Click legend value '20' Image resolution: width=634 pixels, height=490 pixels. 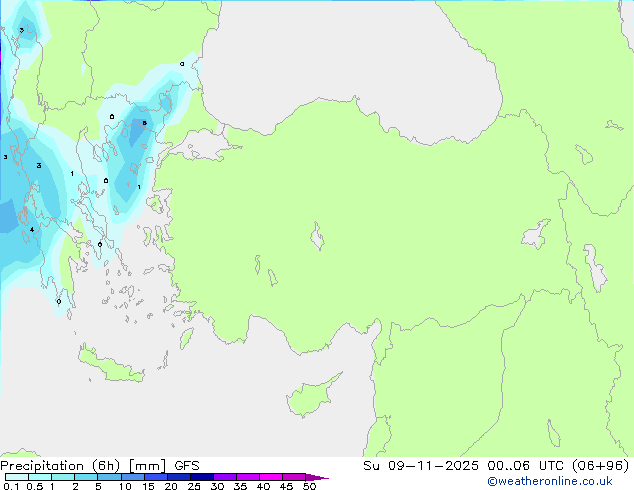[x=171, y=486]
